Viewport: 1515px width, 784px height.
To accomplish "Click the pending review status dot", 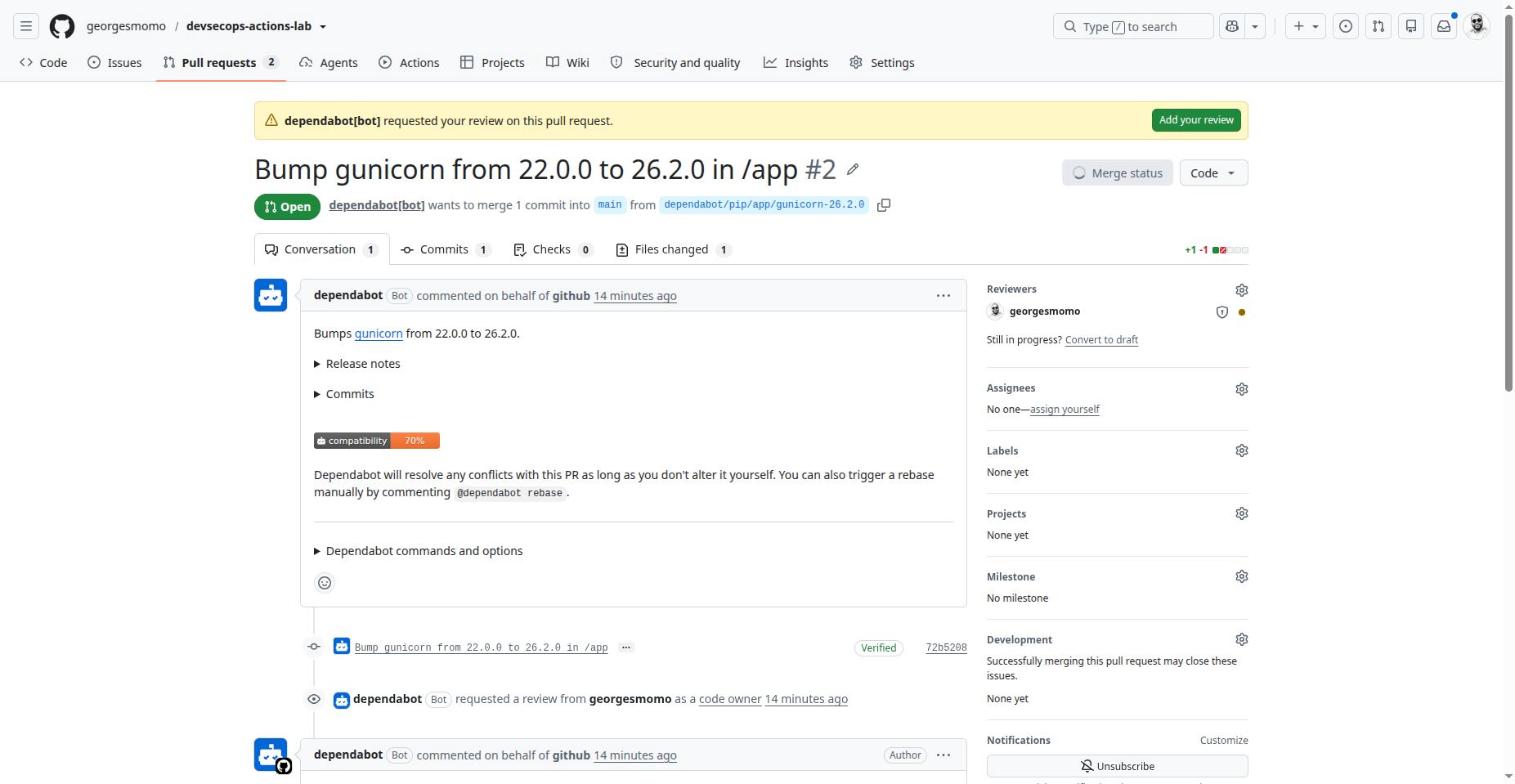I will (1242, 312).
